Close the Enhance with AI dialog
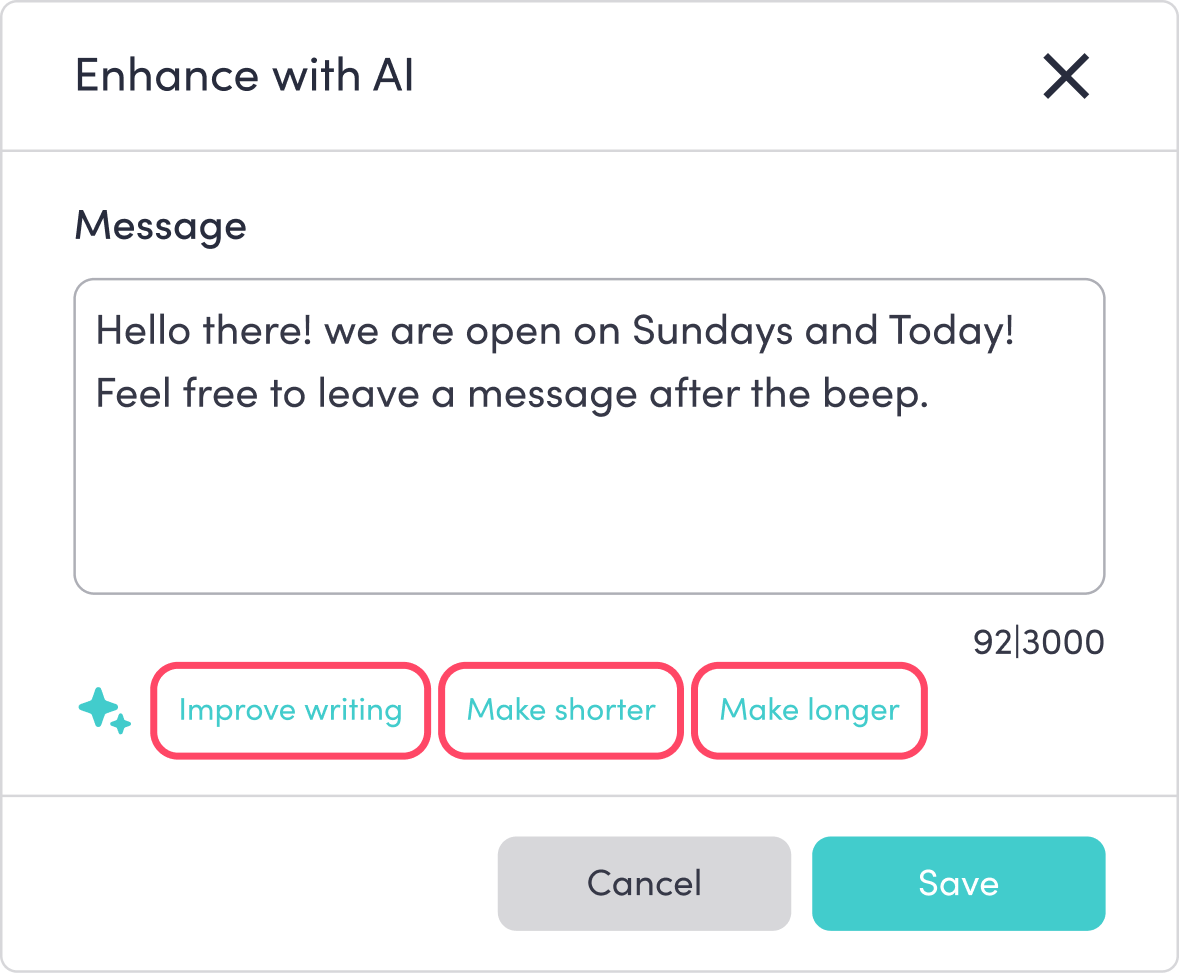 1065,76
